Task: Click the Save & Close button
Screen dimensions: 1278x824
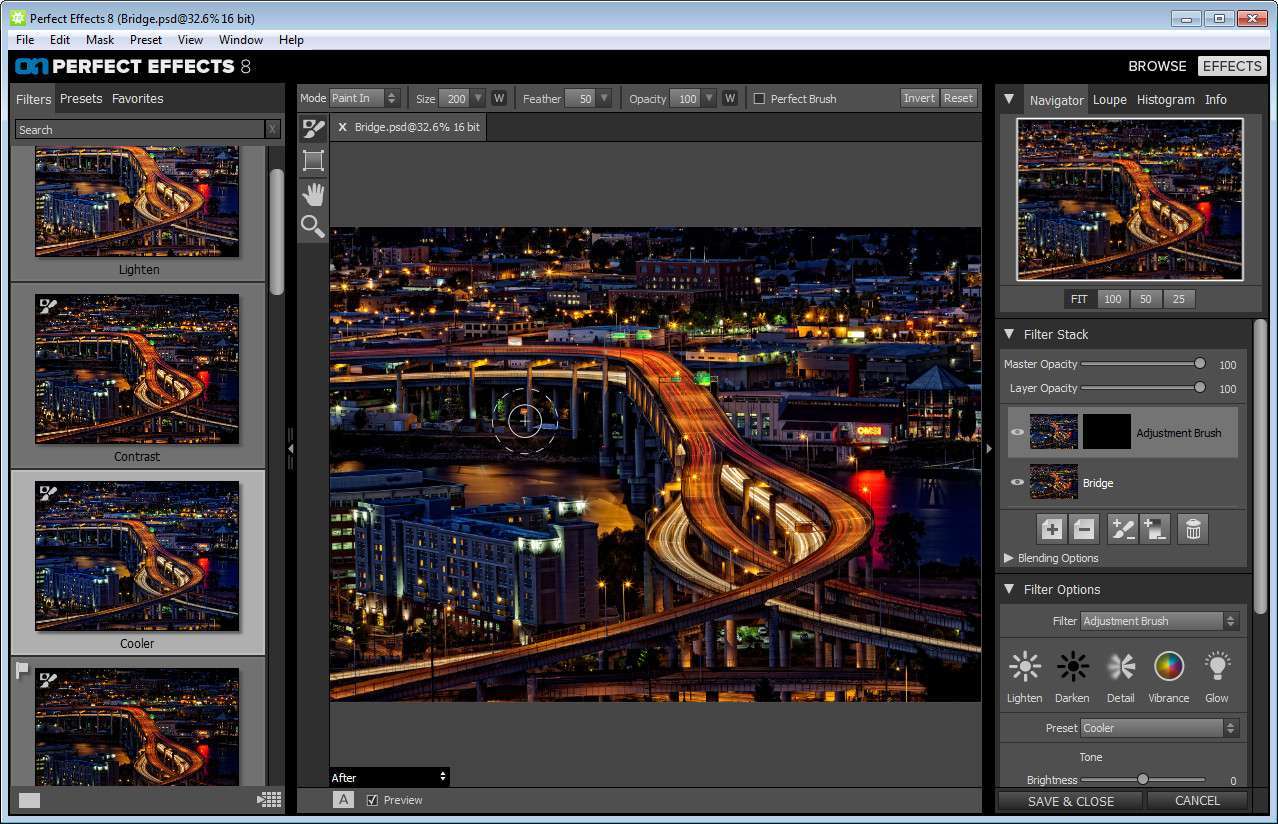Action: click(x=1070, y=801)
